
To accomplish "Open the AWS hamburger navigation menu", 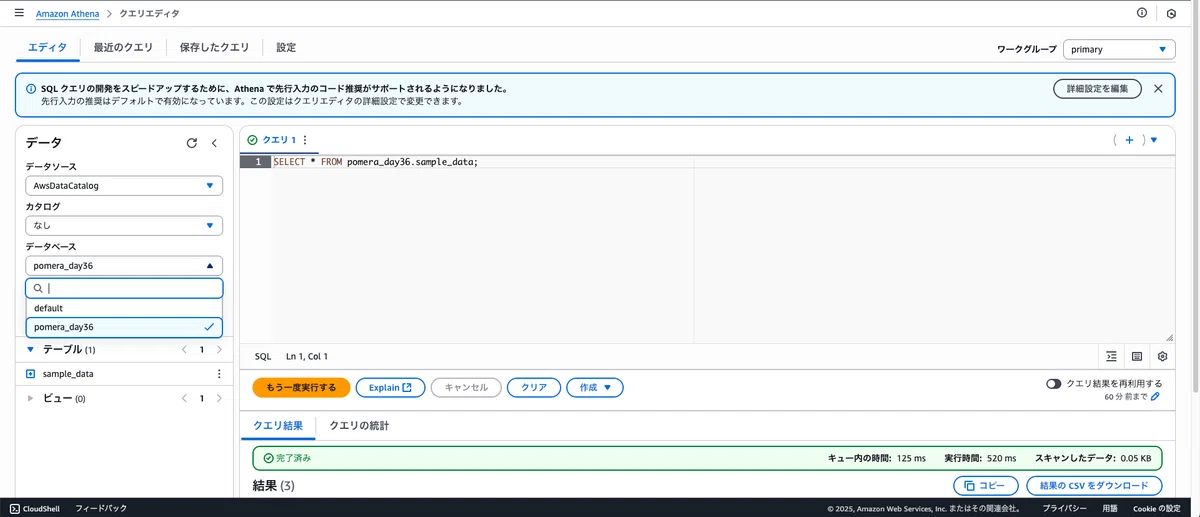I will pyautogui.click(x=19, y=13).
